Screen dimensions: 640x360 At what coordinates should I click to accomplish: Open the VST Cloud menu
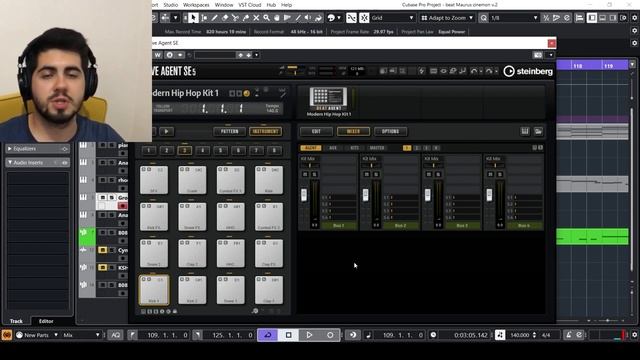(x=250, y=5)
